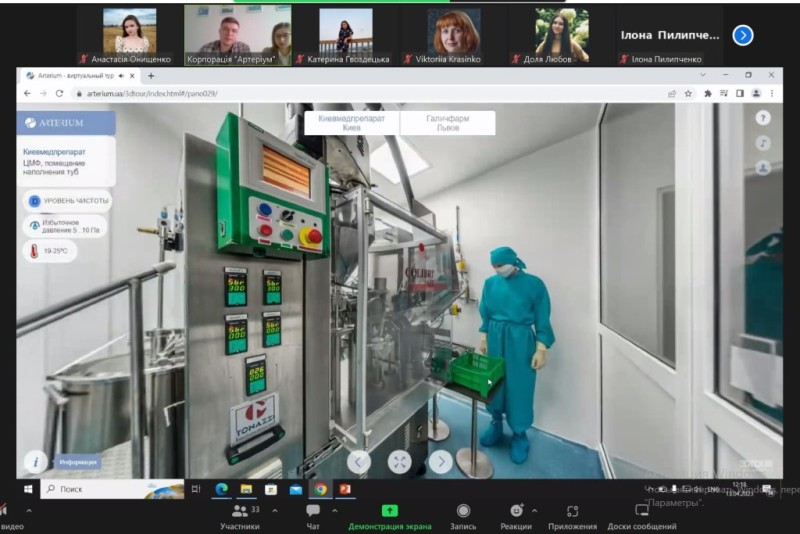Click the Демонстрация экрана share button
This screenshot has height=534, width=800.
tap(389, 515)
